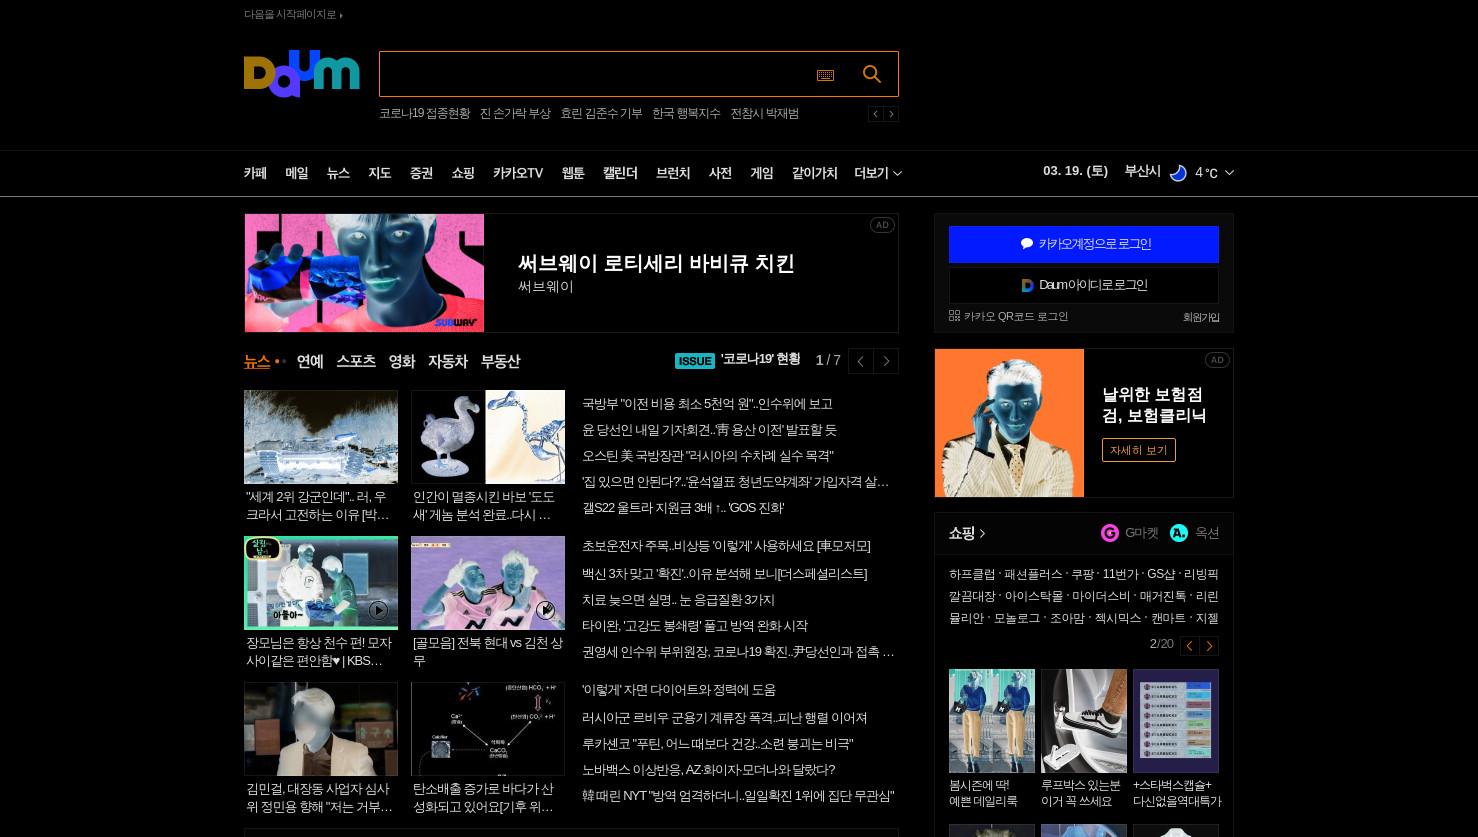Screen dimensions: 1478x837
Task: Log in with Daum아이디 button
Action: (x=1084, y=285)
